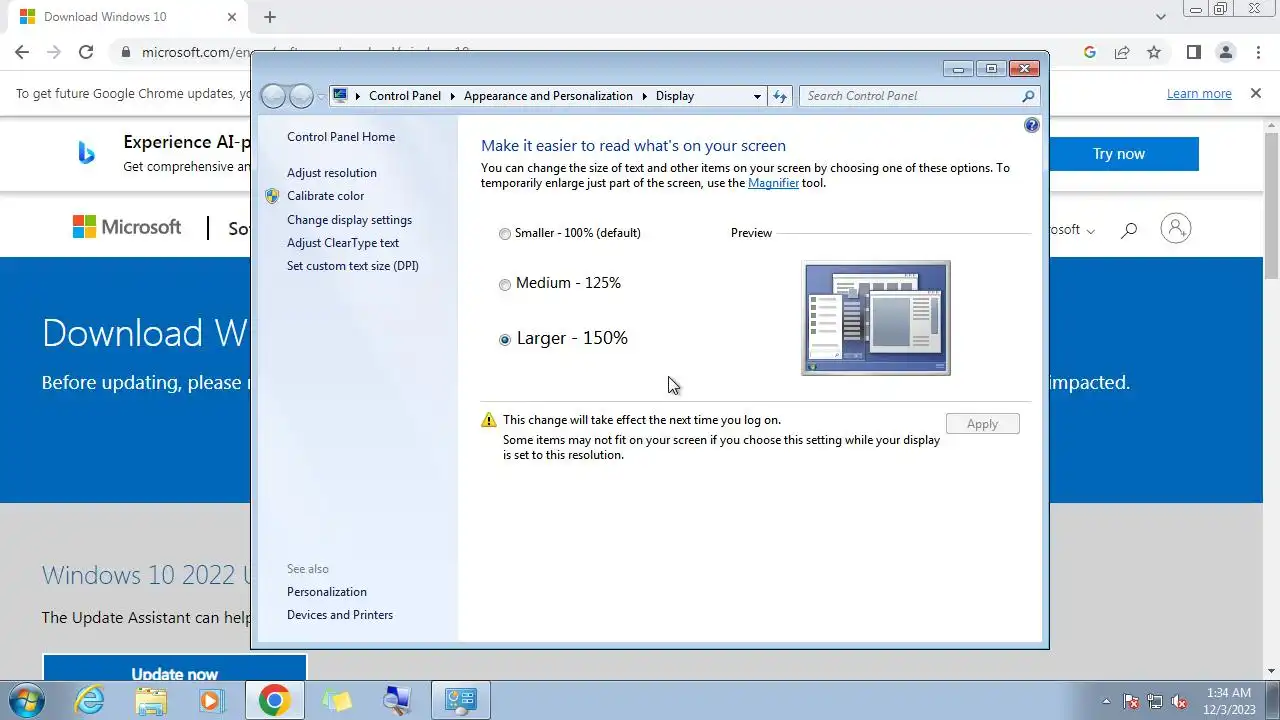Click the webpage search magnifier icon

click(1129, 230)
